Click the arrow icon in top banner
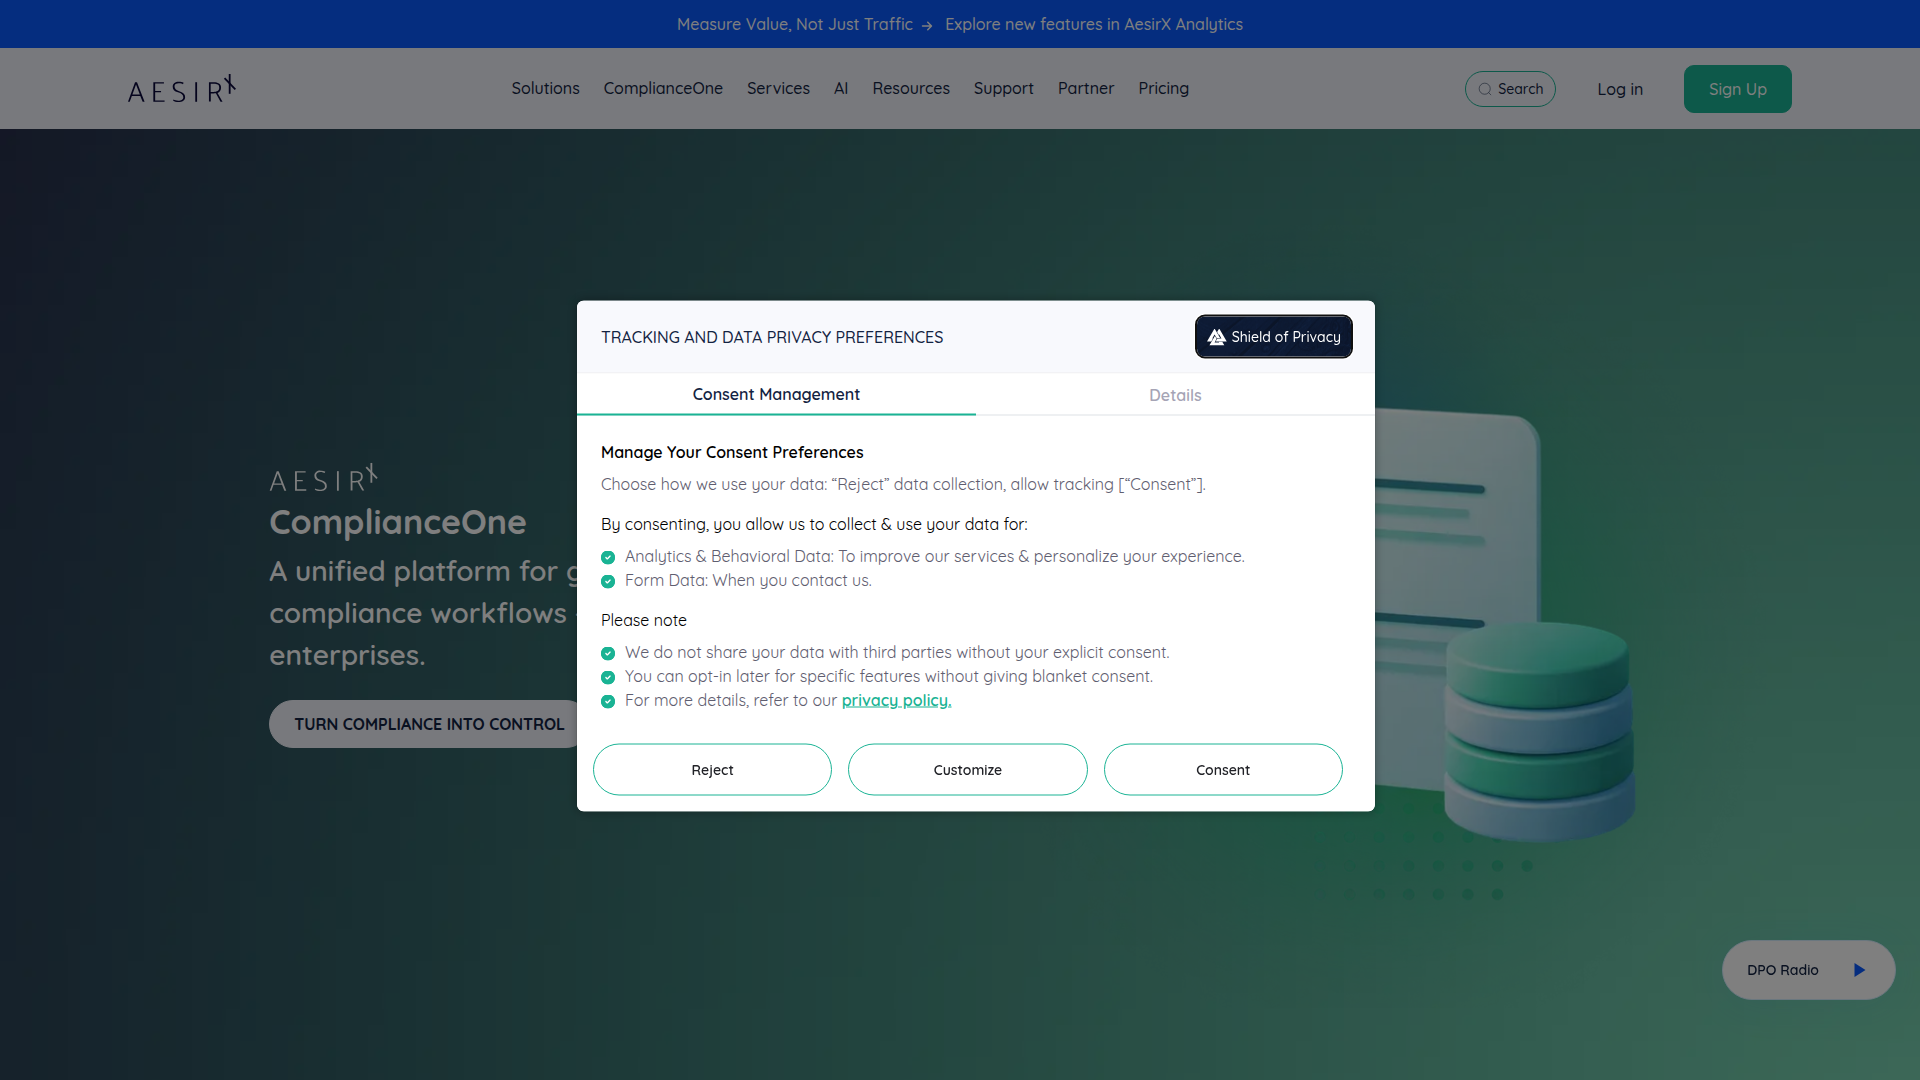This screenshot has width=1920, height=1080. pyautogui.click(x=927, y=26)
